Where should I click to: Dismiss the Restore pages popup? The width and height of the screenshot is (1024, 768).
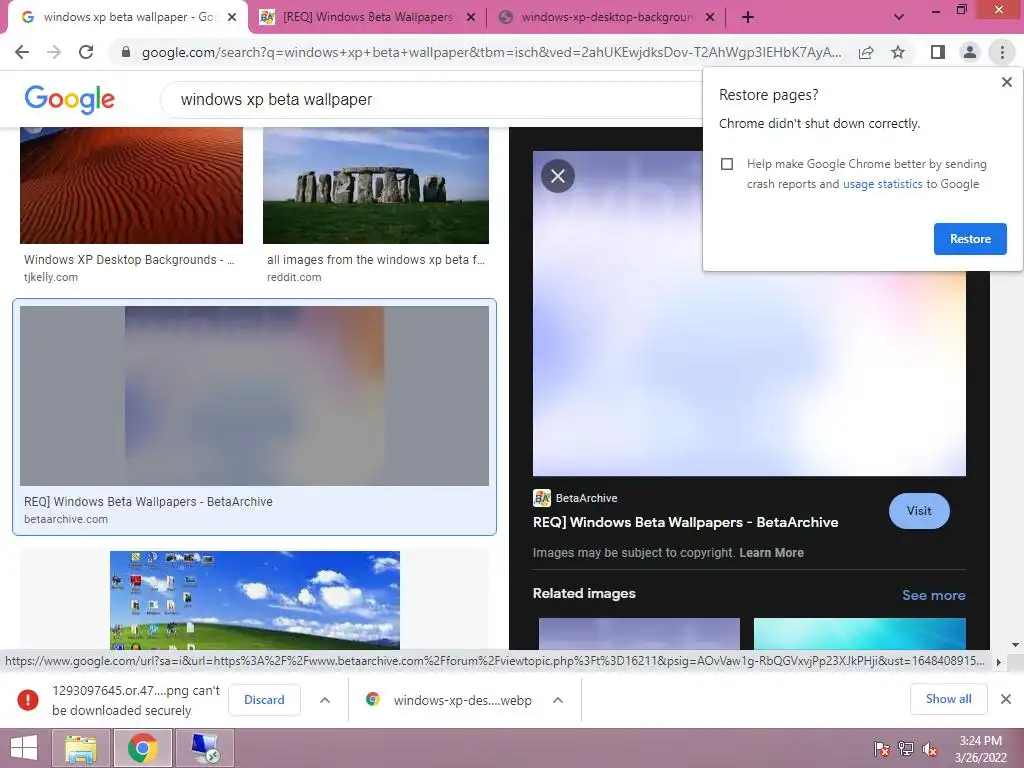pos(1006,82)
